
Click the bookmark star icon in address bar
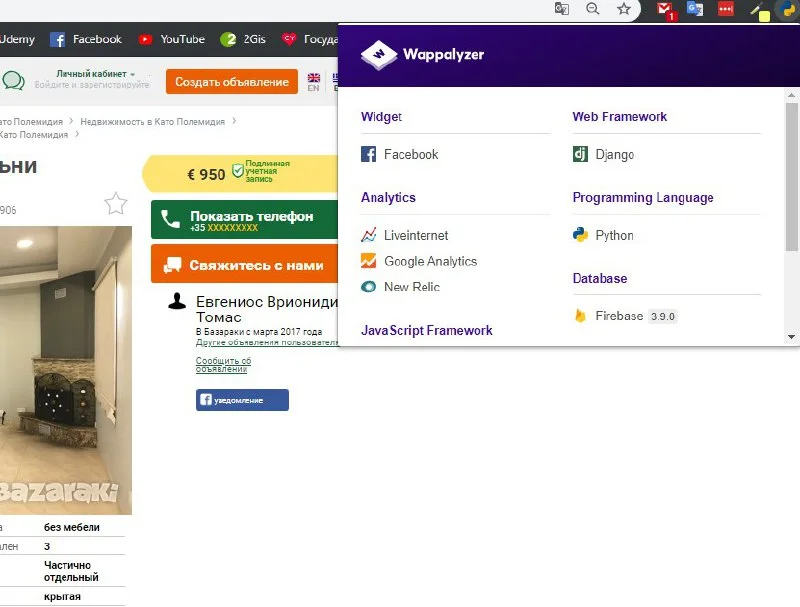[x=624, y=9]
